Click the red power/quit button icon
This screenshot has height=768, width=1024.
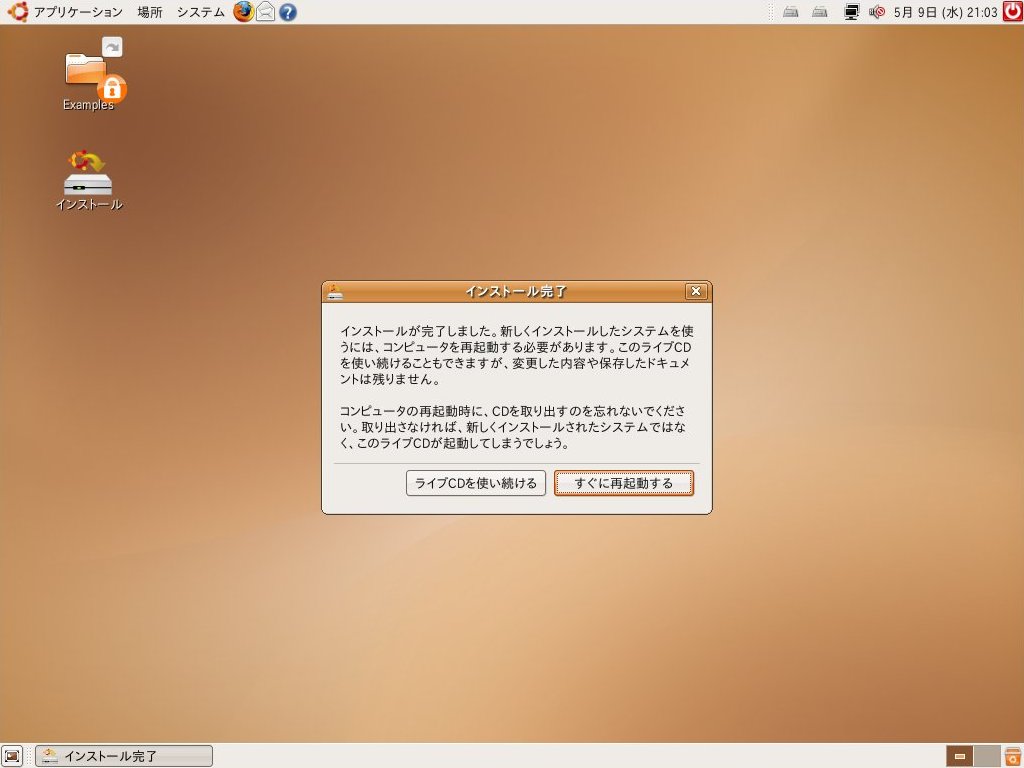pos(1012,12)
